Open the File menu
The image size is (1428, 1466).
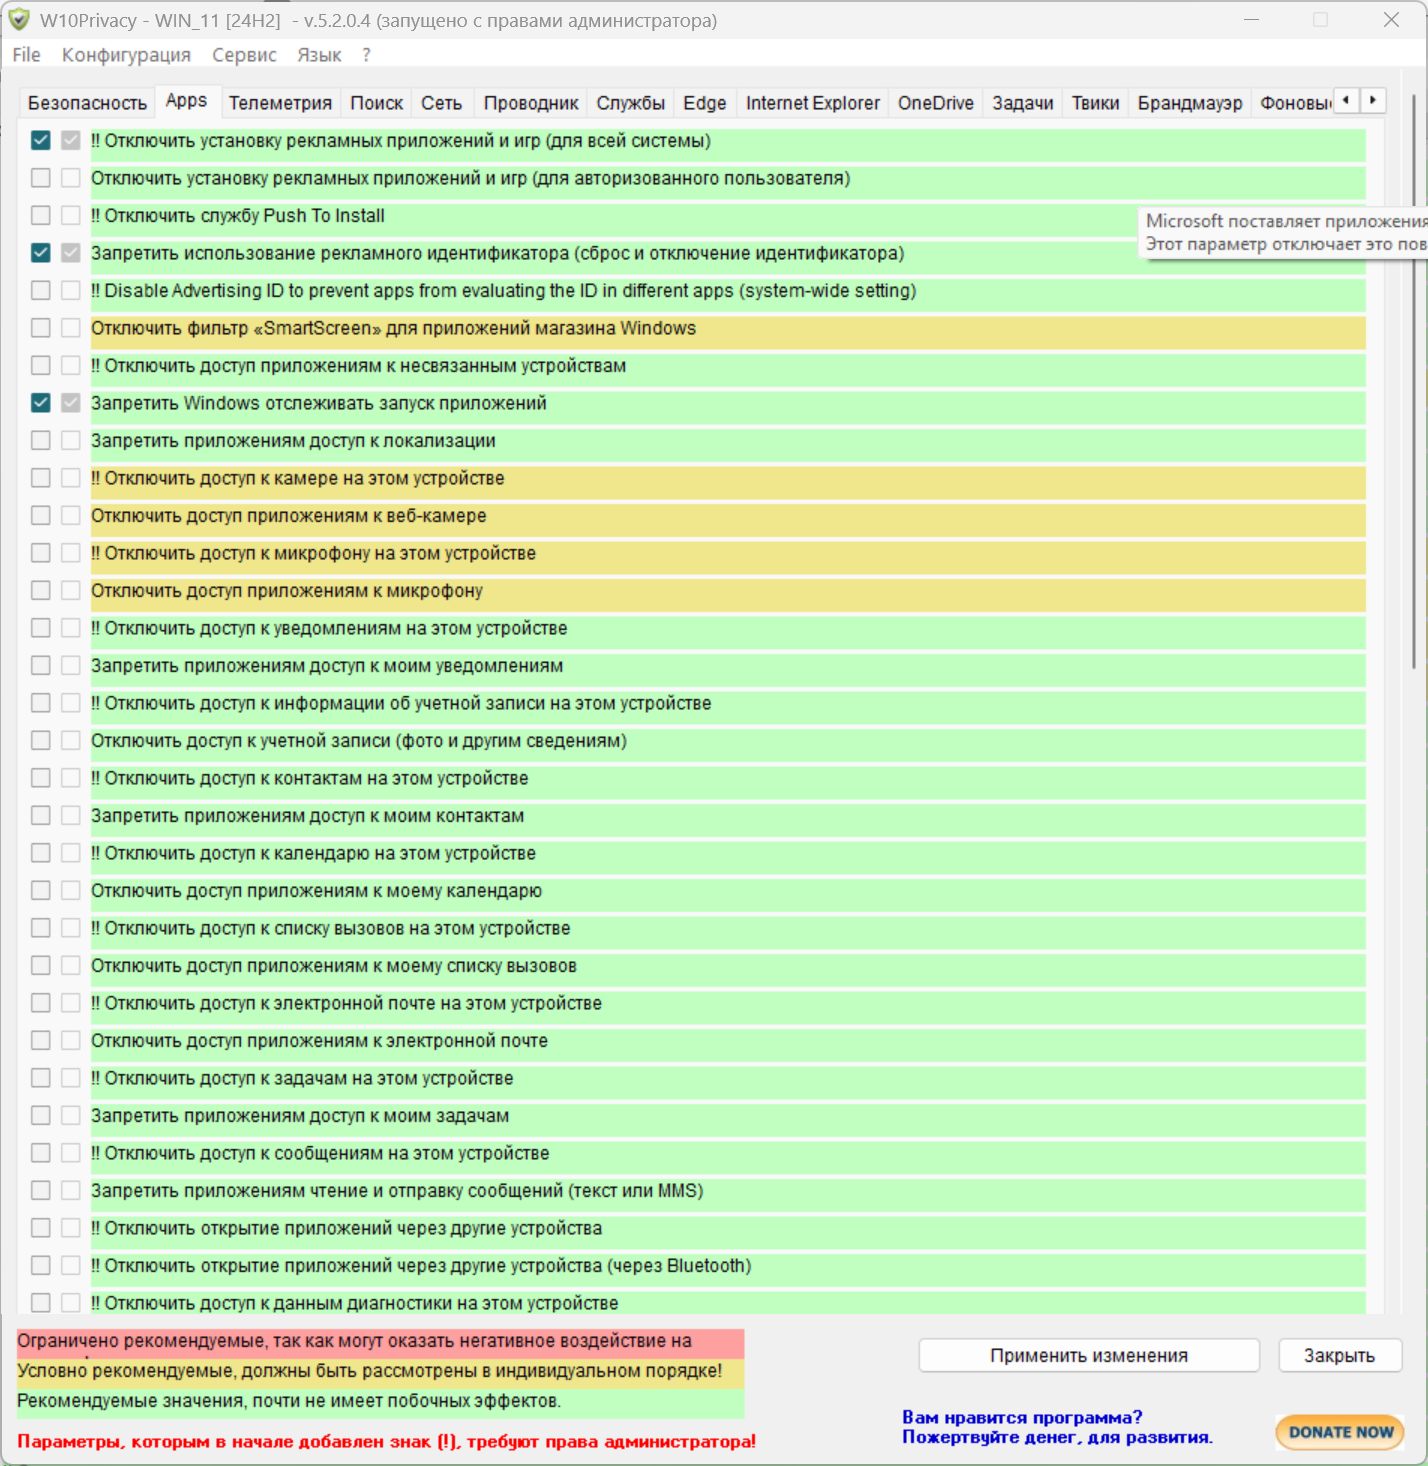click(26, 55)
